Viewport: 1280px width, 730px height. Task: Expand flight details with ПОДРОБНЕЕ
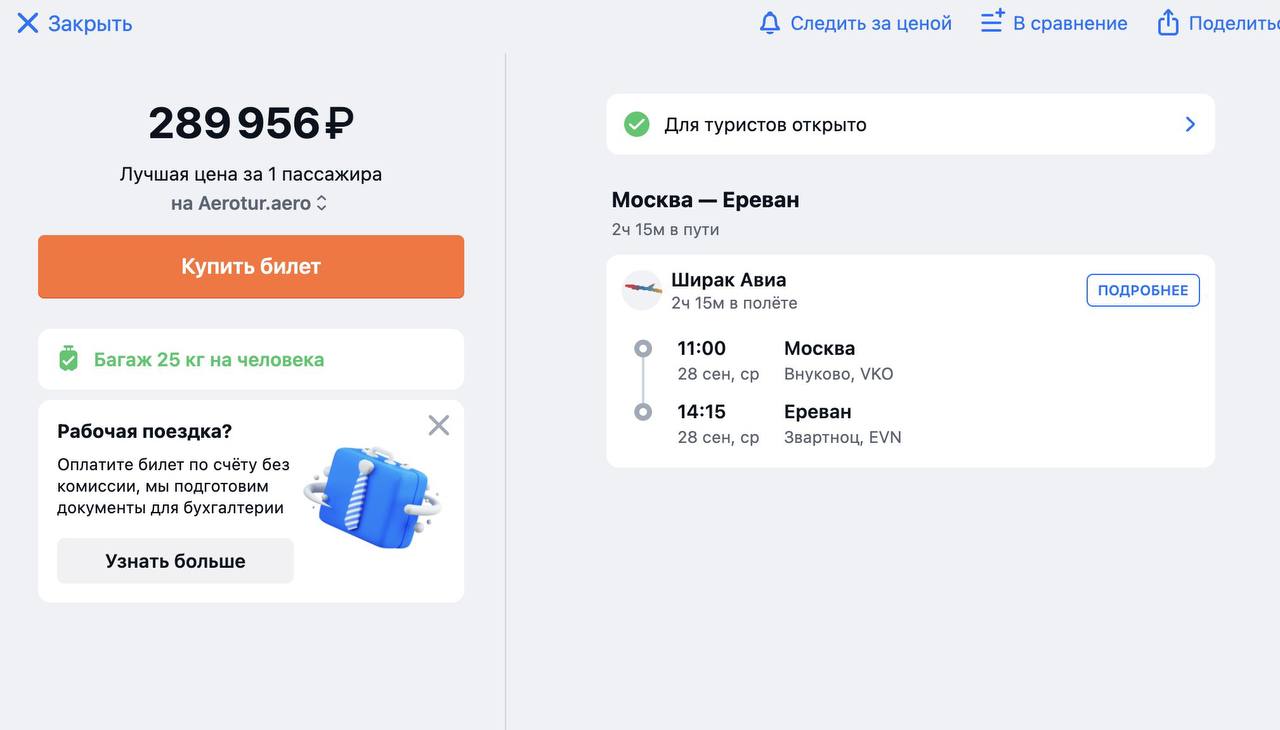point(1142,290)
